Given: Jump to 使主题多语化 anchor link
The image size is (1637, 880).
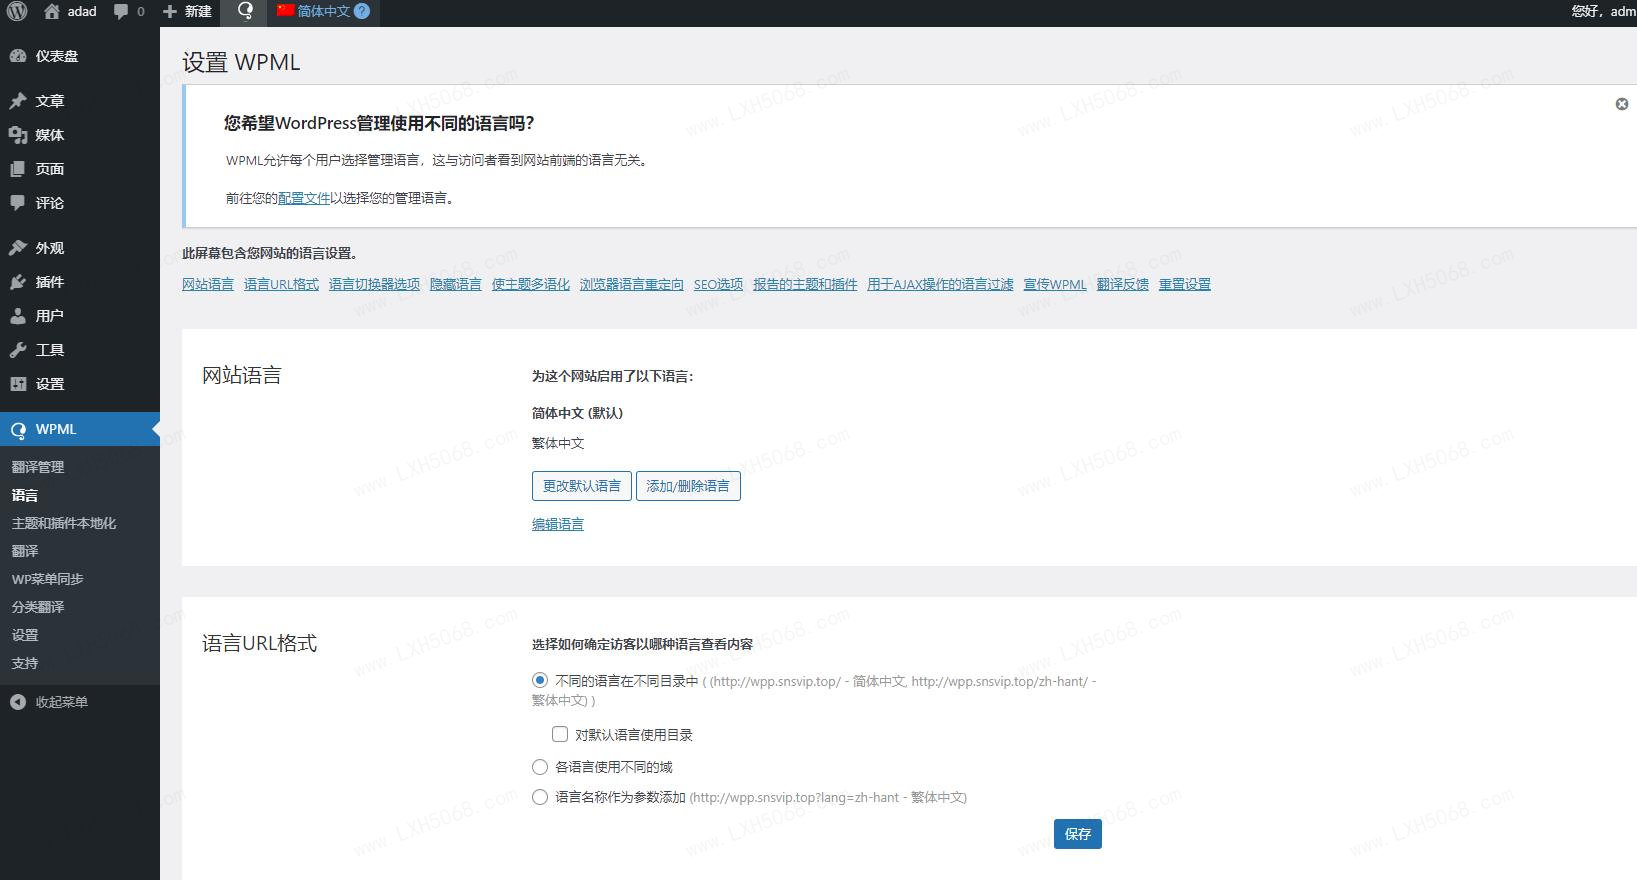Looking at the screenshot, I should pos(531,284).
